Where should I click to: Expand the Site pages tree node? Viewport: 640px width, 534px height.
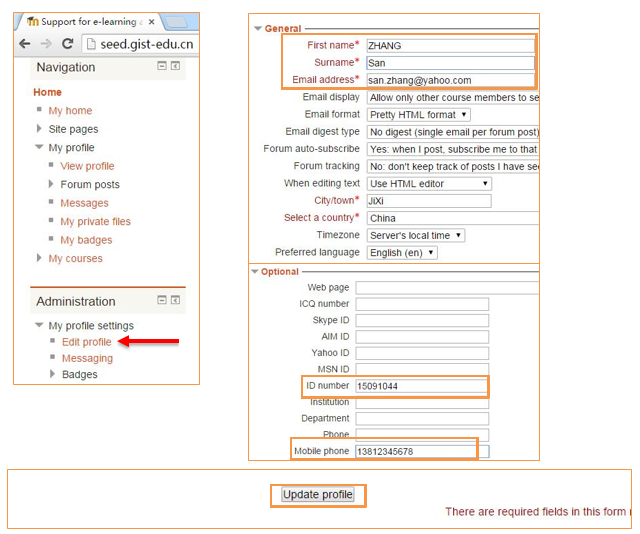(39, 129)
